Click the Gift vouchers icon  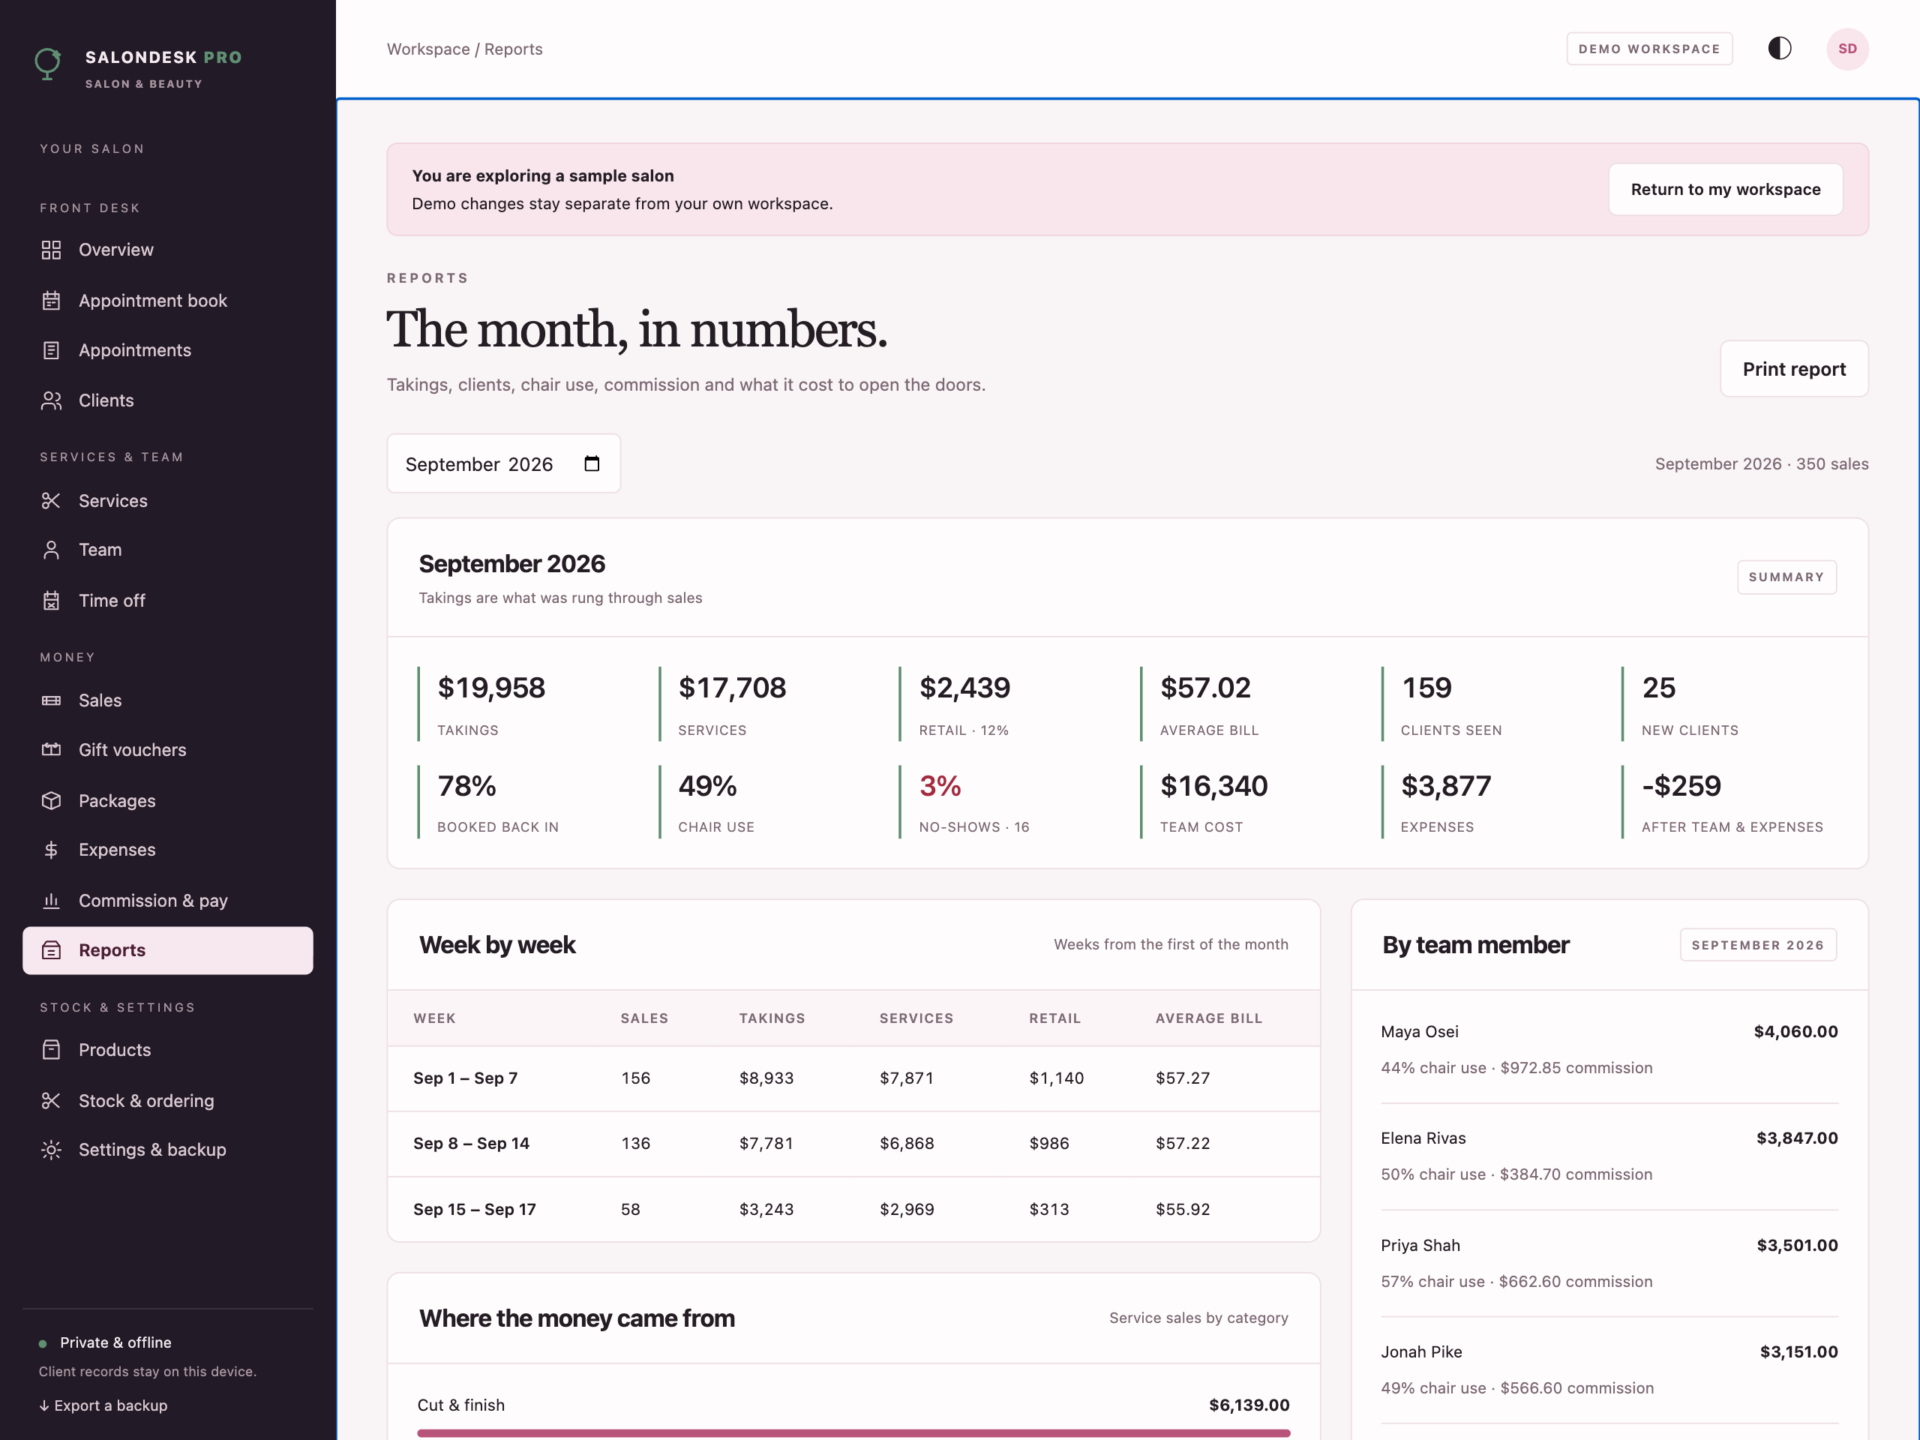coord(51,750)
